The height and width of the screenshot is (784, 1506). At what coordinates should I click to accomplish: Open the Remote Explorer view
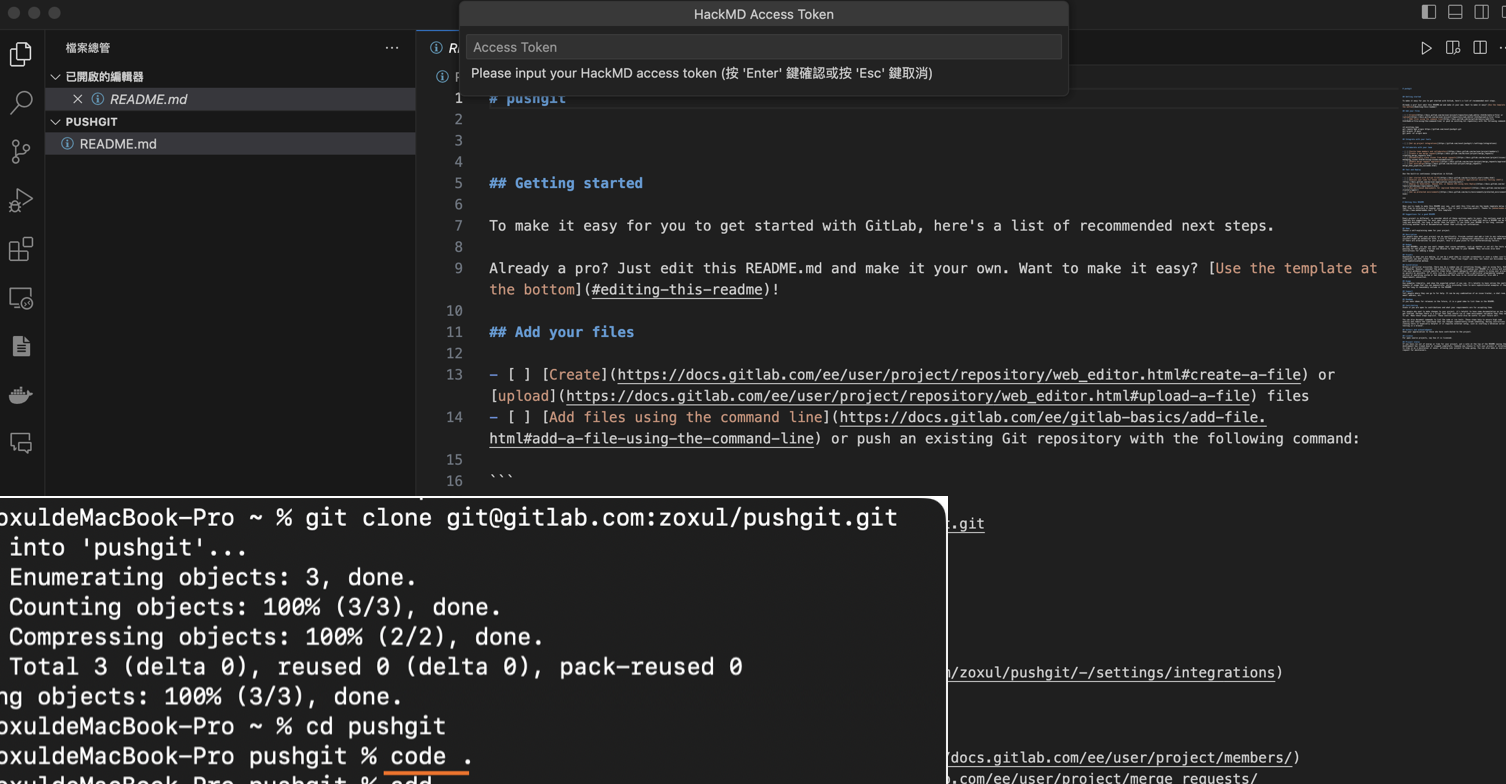coord(21,298)
